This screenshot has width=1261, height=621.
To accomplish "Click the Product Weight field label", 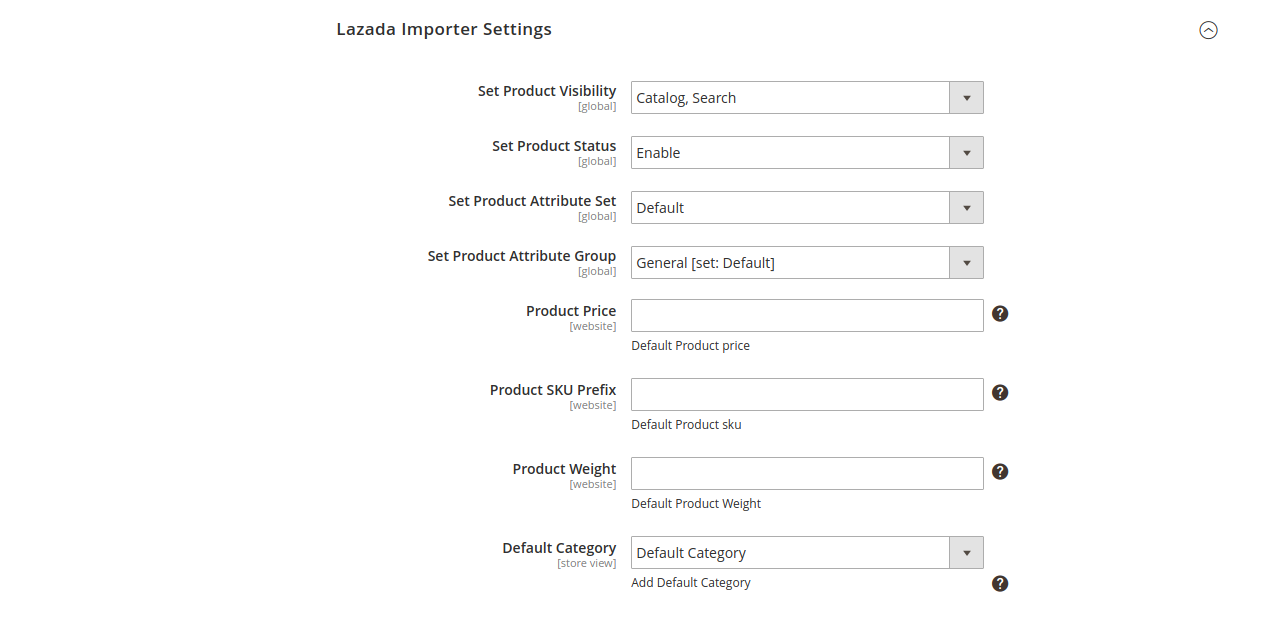I will click(564, 469).
